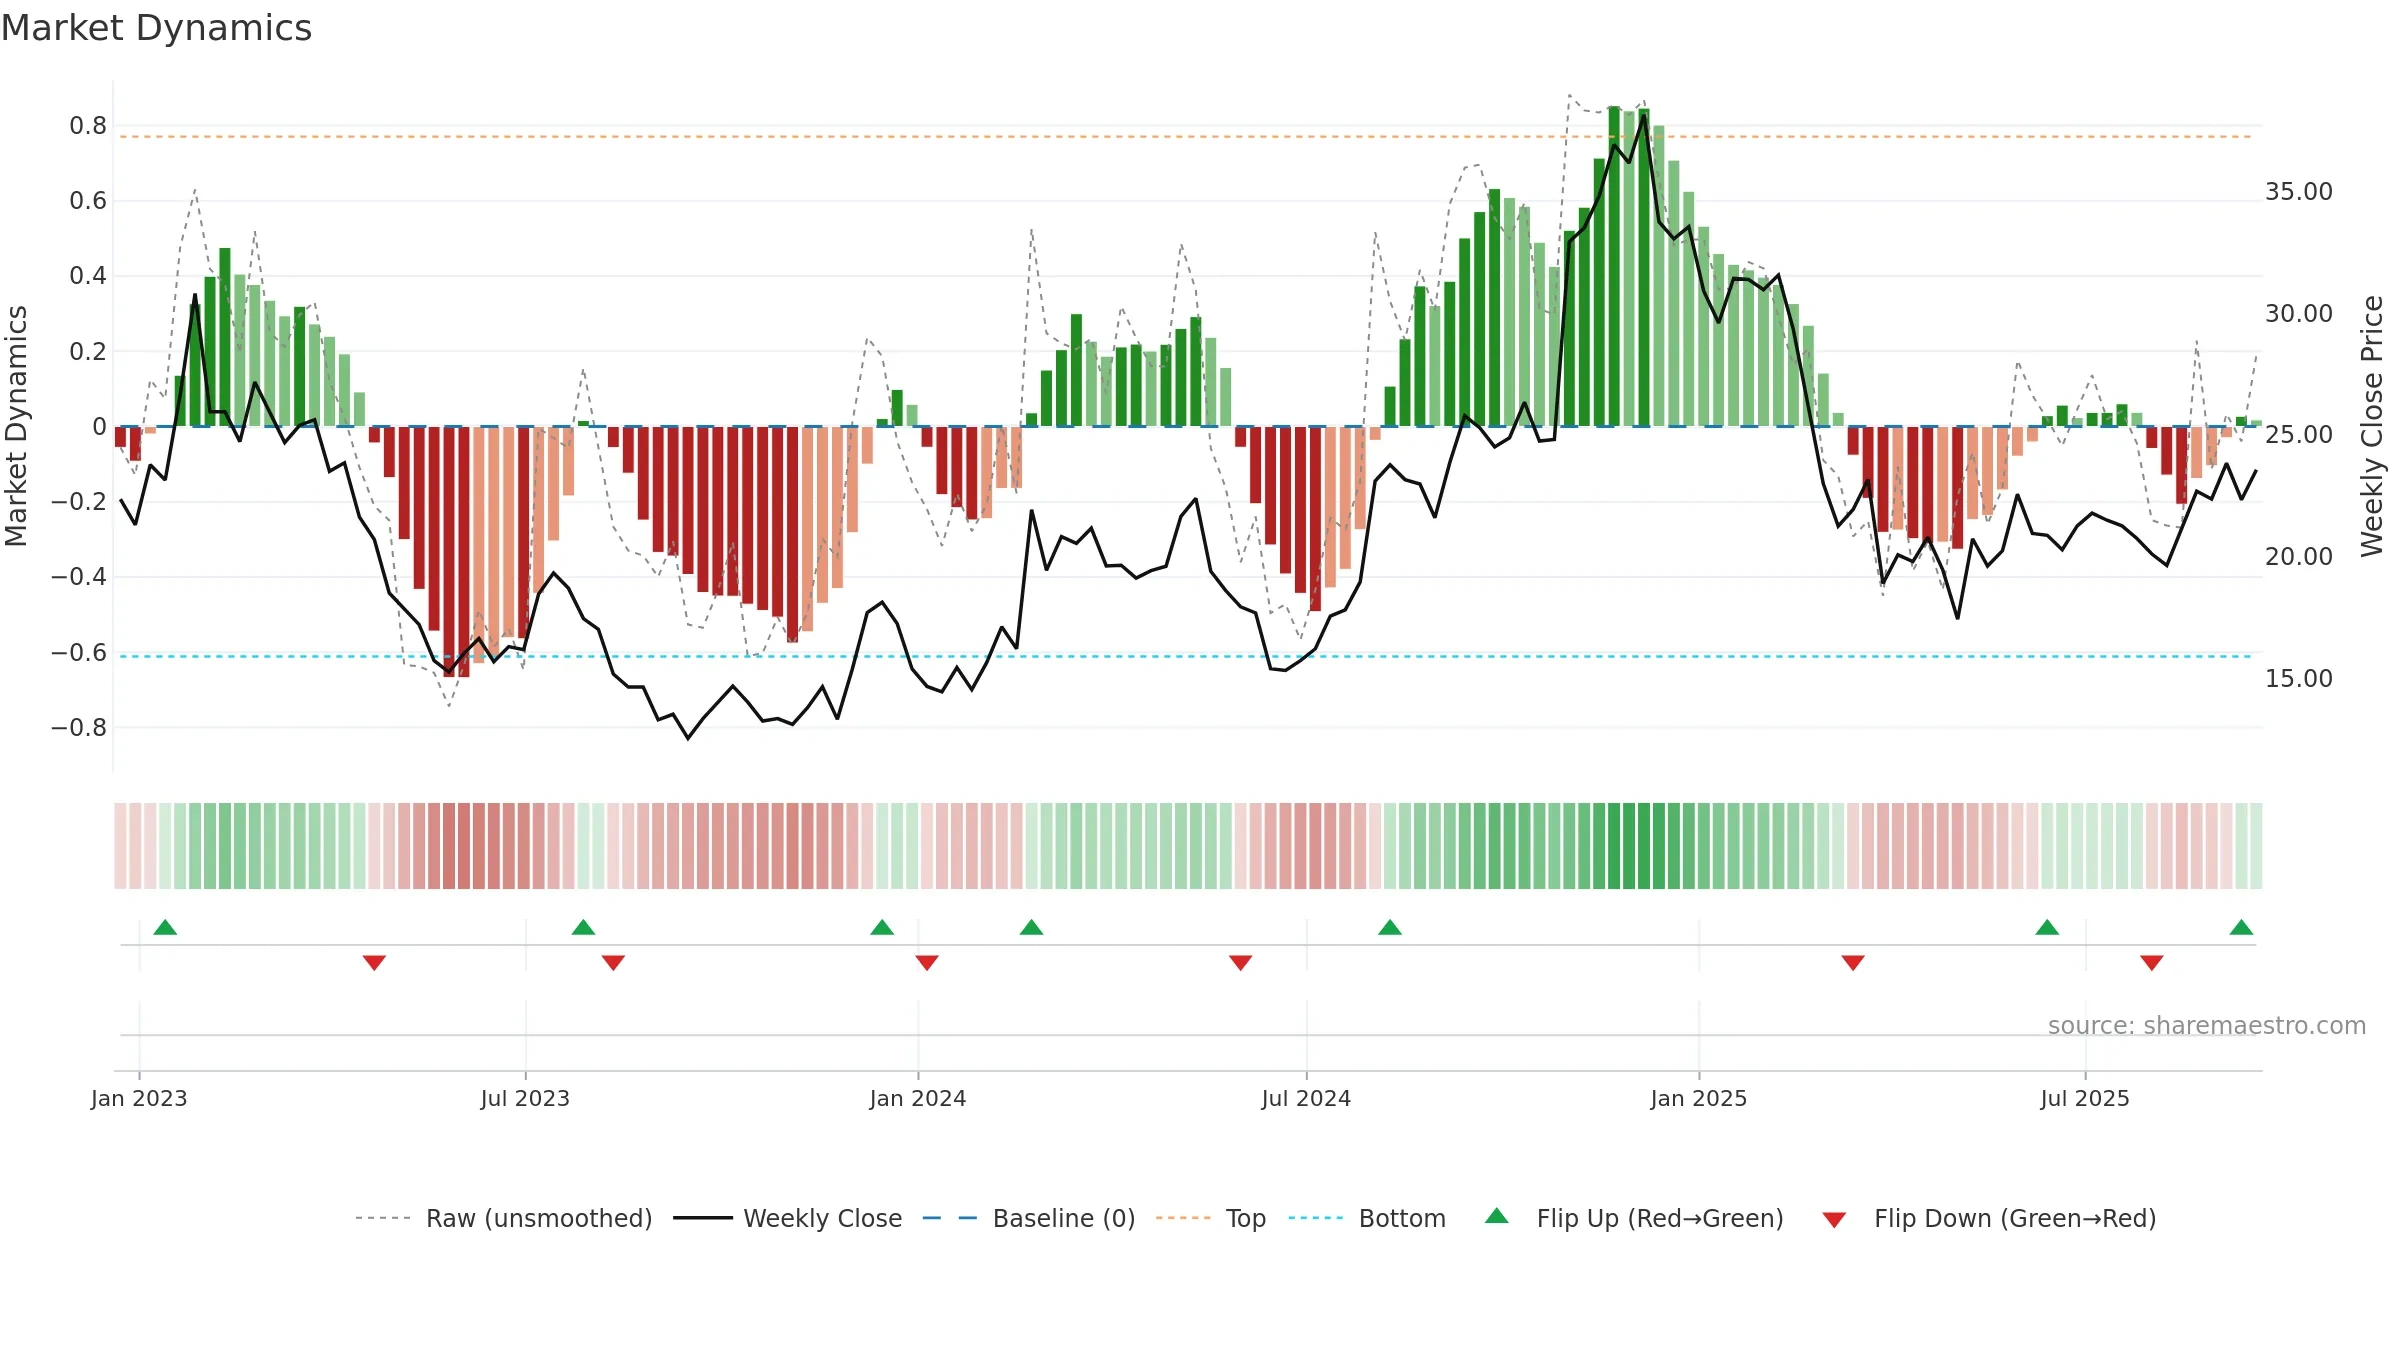Viewport: 2400px width, 1350px height.
Task: Click the Jul 2023 x-axis label
Action: [525, 1098]
